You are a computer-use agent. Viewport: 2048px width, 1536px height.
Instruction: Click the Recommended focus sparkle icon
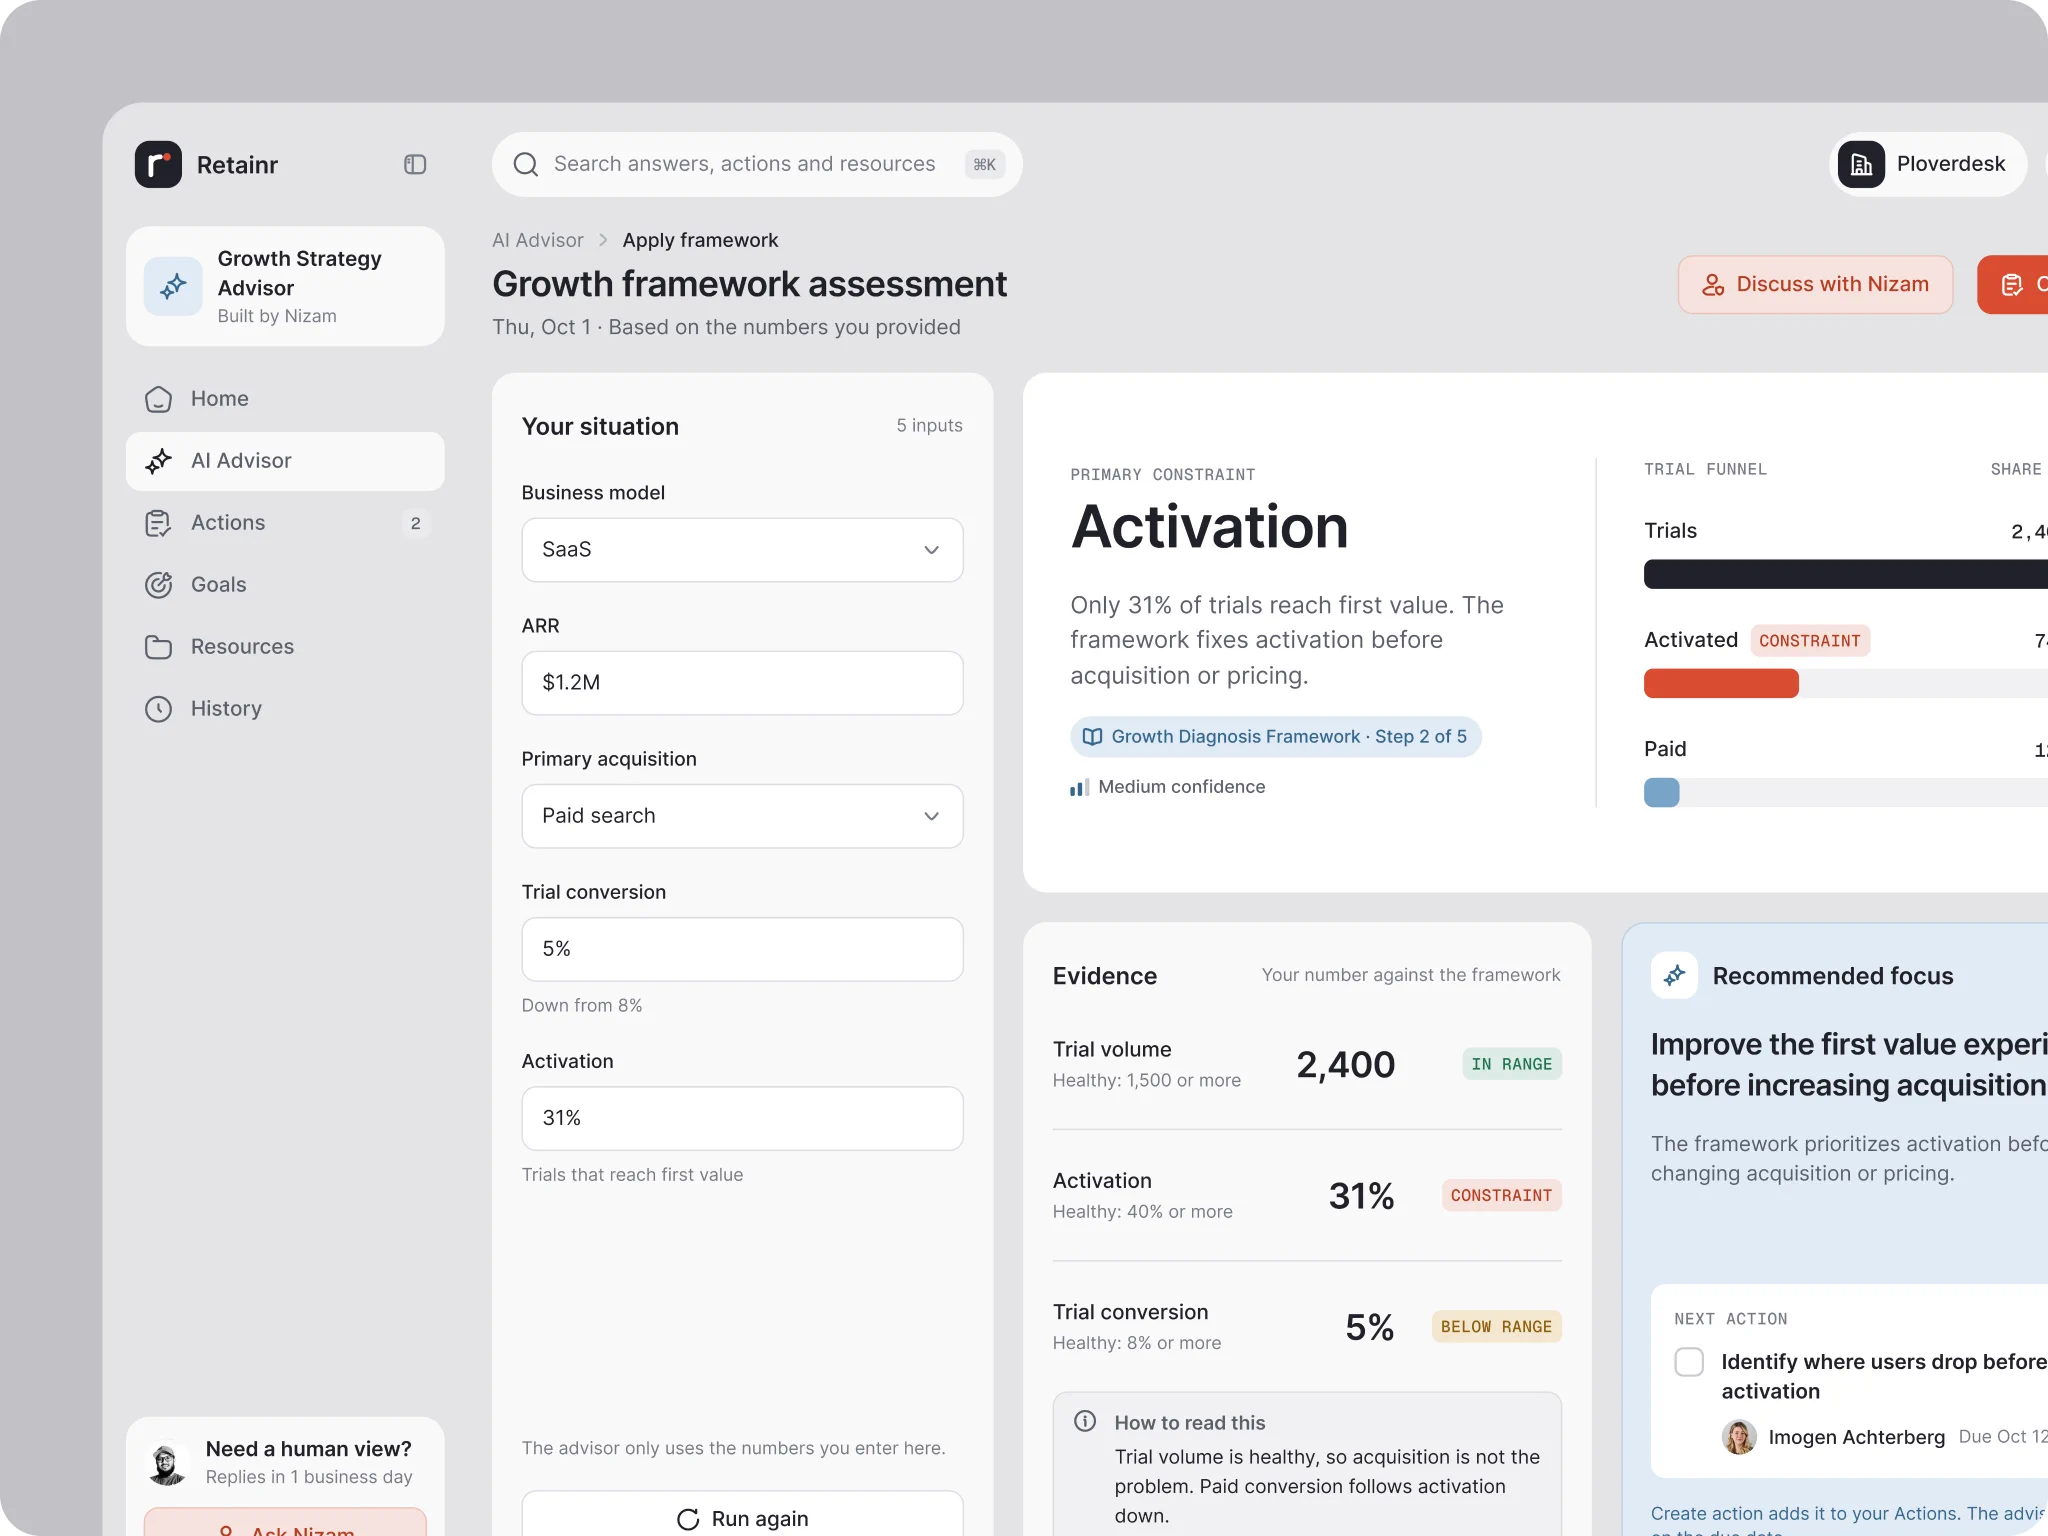[1675, 975]
